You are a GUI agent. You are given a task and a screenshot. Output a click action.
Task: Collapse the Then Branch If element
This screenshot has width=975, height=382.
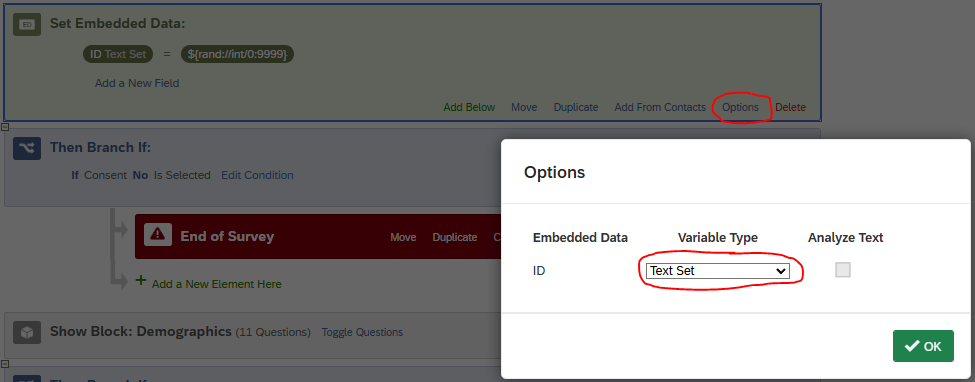coord(5,128)
